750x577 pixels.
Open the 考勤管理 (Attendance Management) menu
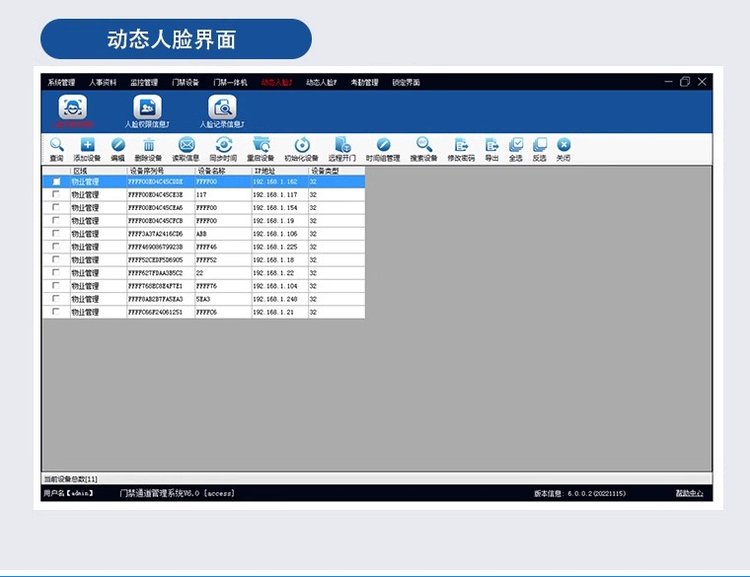coord(364,82)
